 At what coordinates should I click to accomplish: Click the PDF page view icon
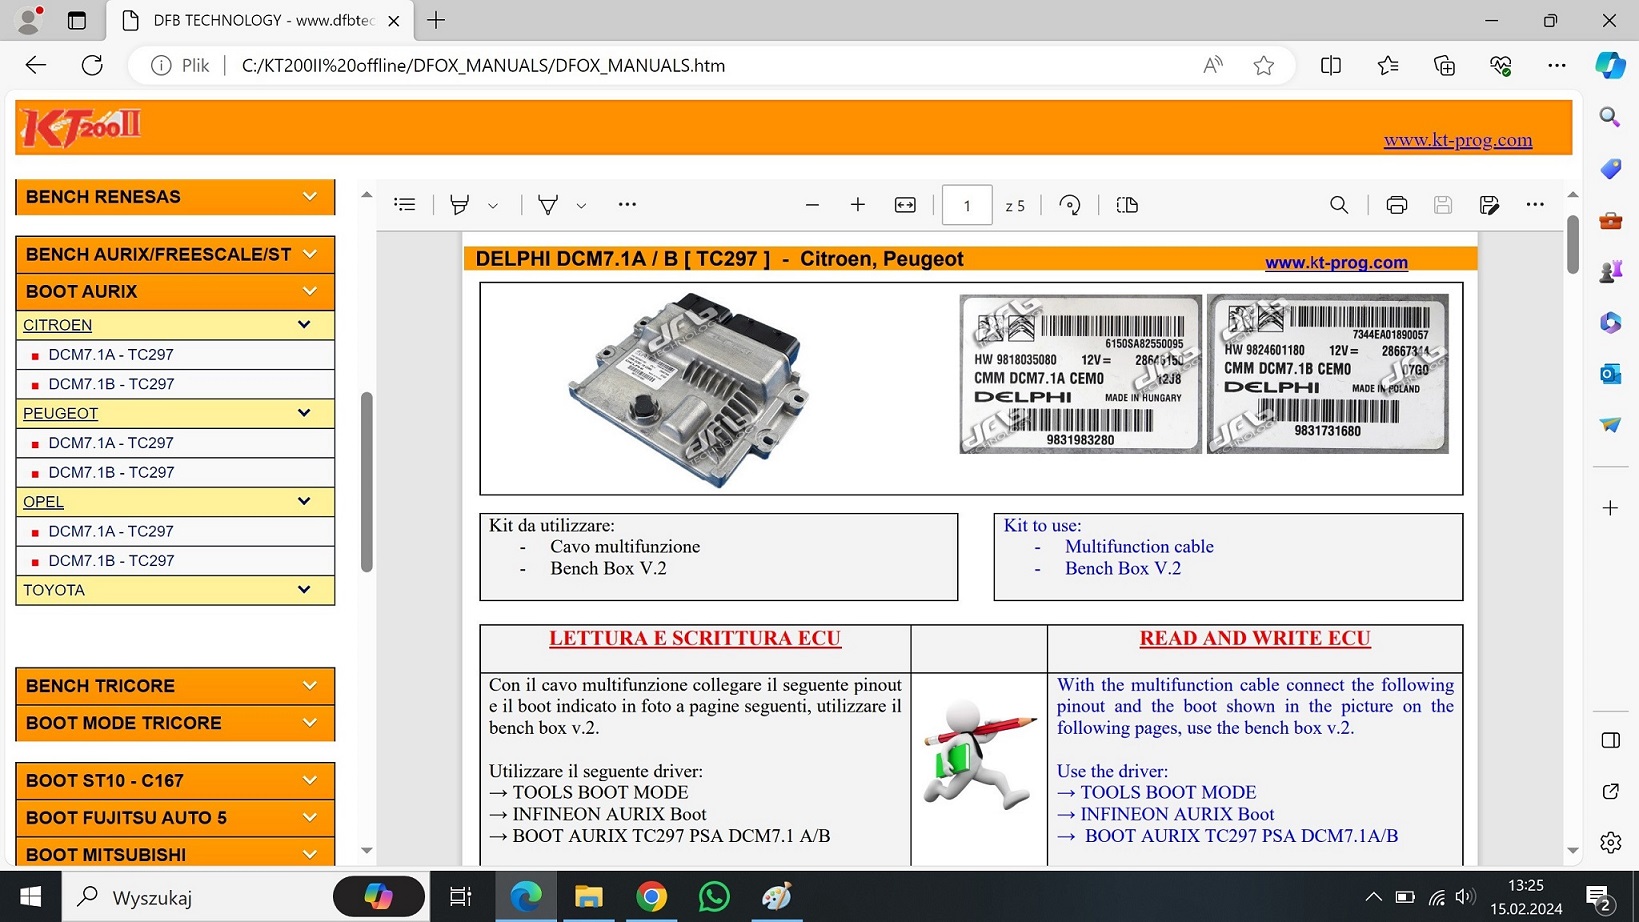click(x=1127, y=205)
